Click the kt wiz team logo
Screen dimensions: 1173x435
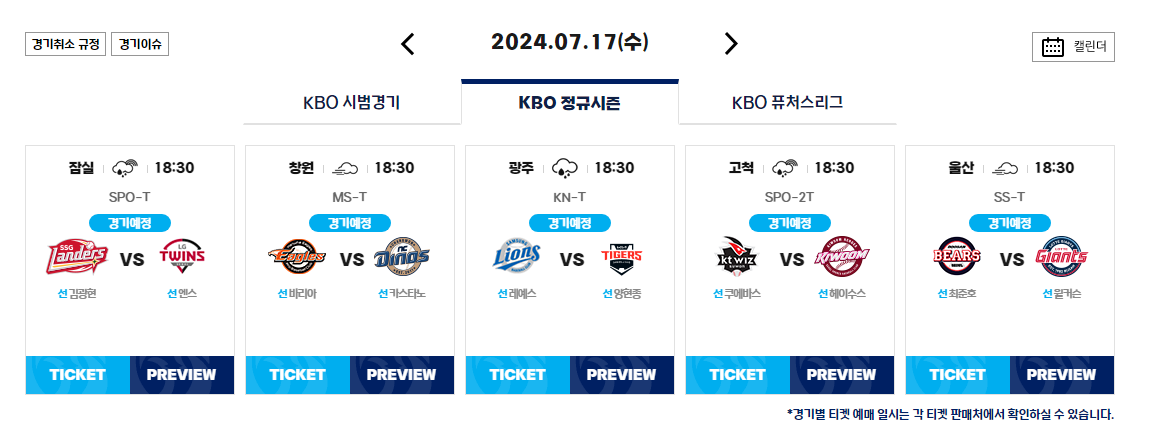(737, 258)
